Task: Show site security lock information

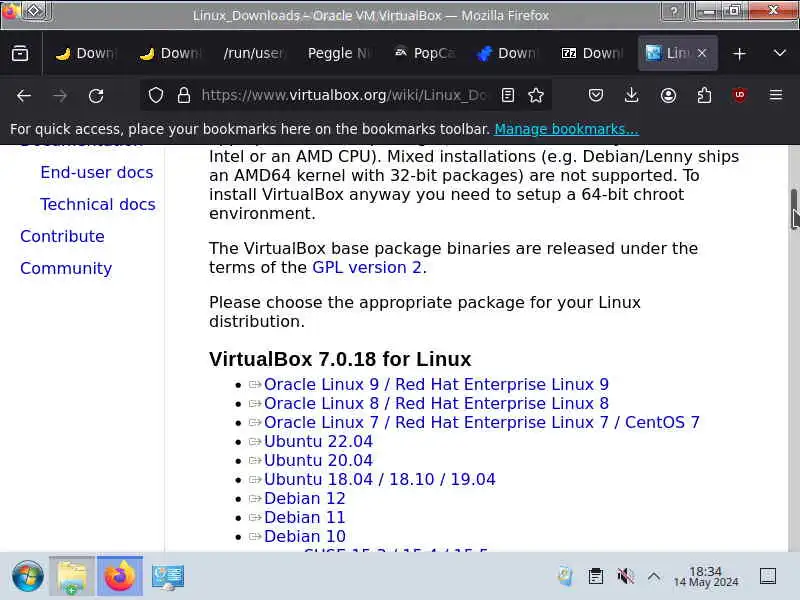Action: (x=184, y=95)
